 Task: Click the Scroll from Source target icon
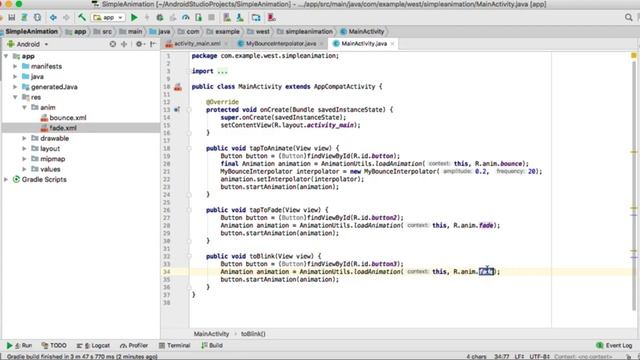point(113,44)
